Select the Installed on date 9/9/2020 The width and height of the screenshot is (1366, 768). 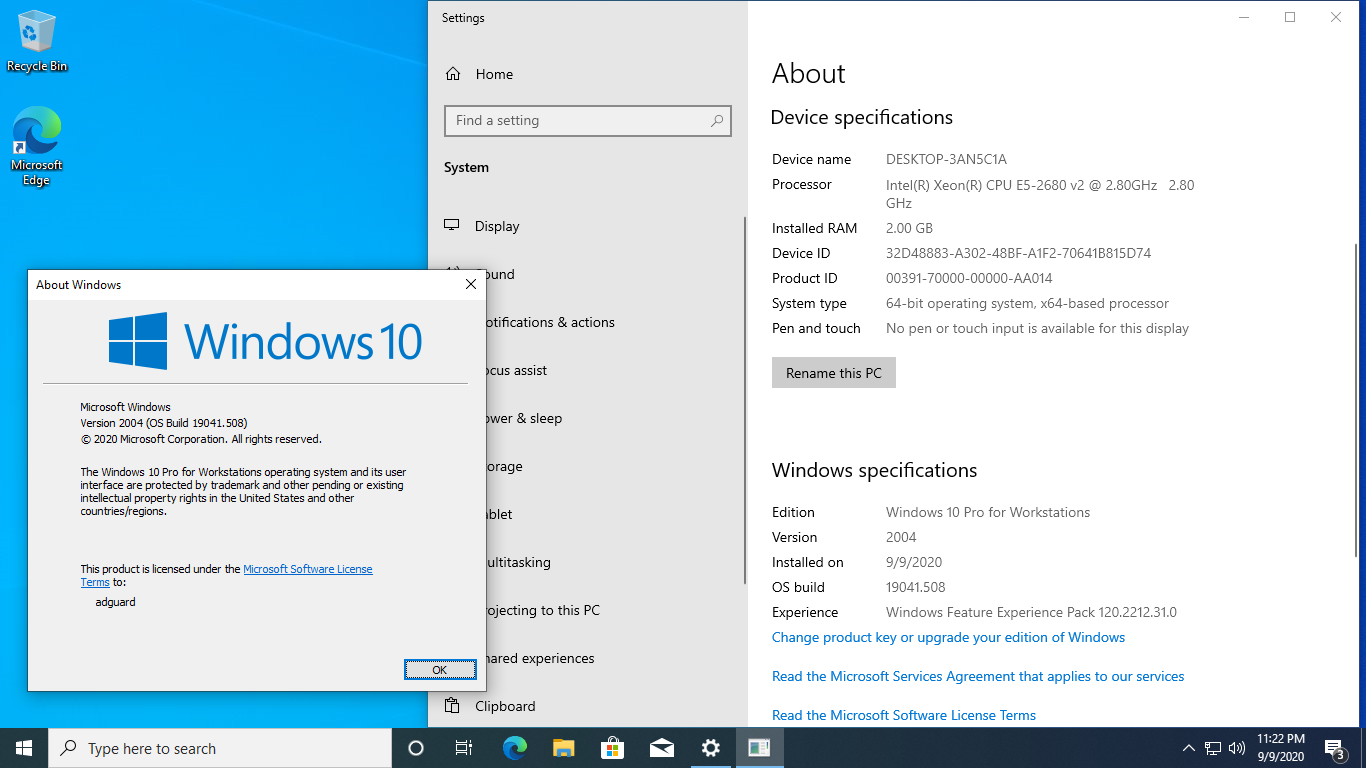914,562
